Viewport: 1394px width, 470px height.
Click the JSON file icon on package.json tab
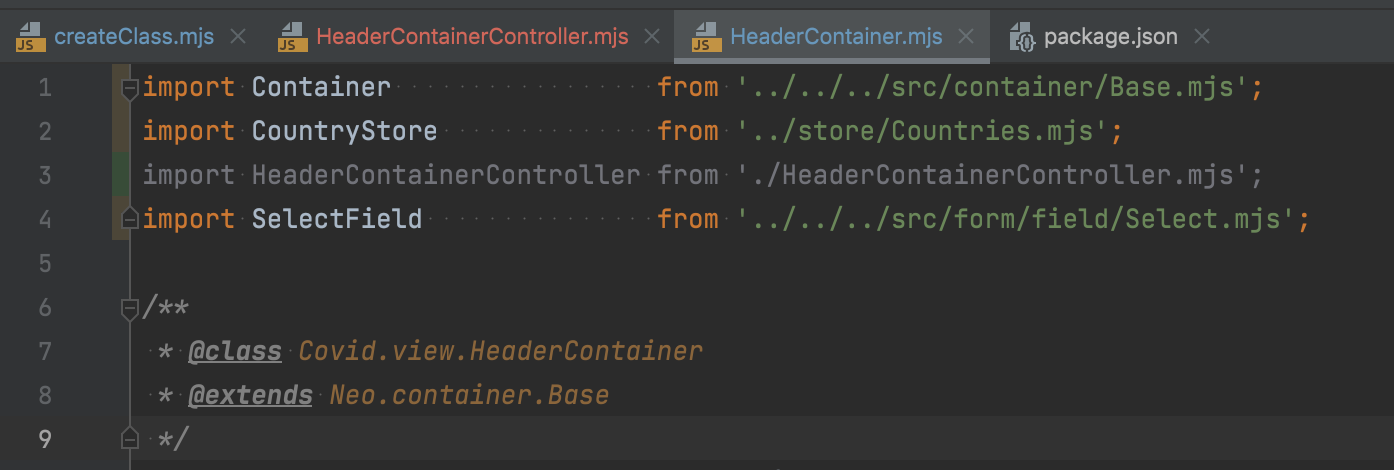[x=1021, y=37]
